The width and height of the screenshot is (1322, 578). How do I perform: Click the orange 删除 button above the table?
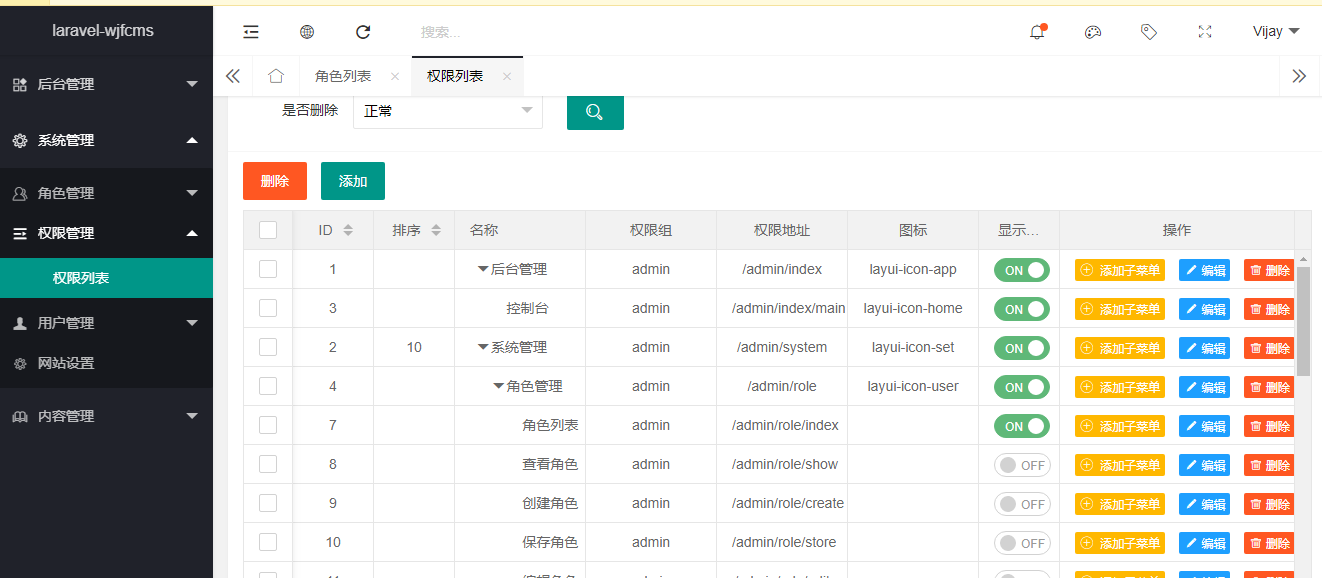[275, 181]
